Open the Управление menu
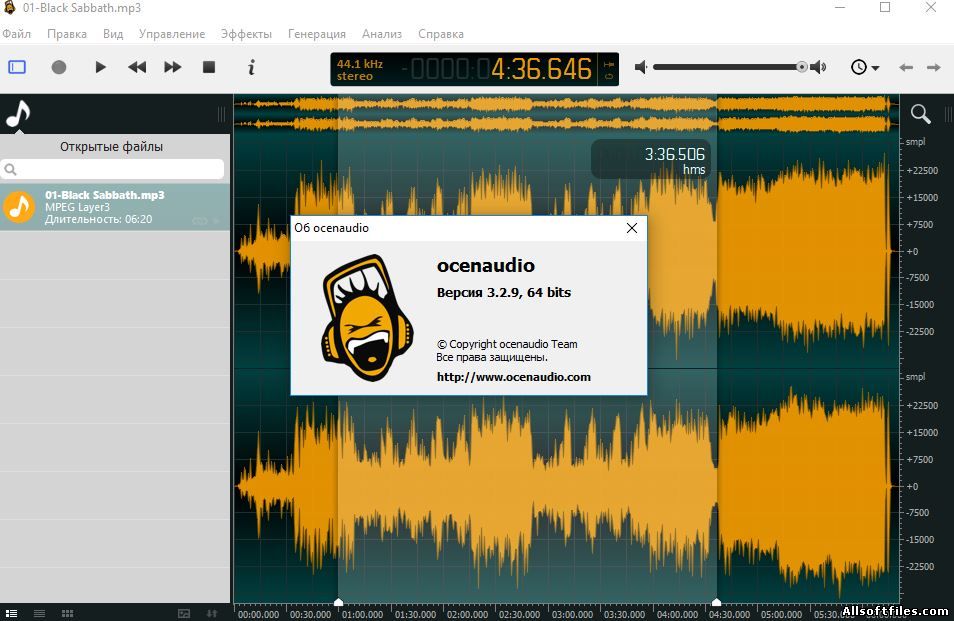The width and height of the screenshot is (954, 621). pos(172,34)
